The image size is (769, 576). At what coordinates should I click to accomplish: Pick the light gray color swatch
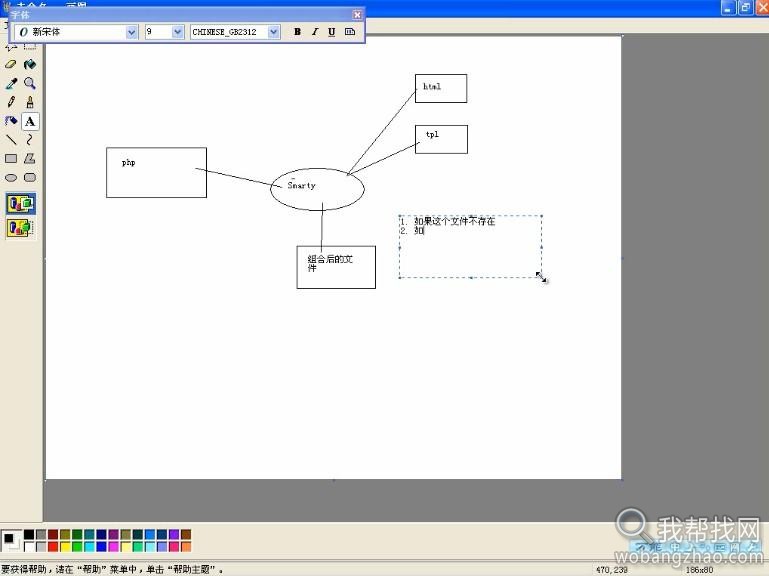tap(41, 547)
